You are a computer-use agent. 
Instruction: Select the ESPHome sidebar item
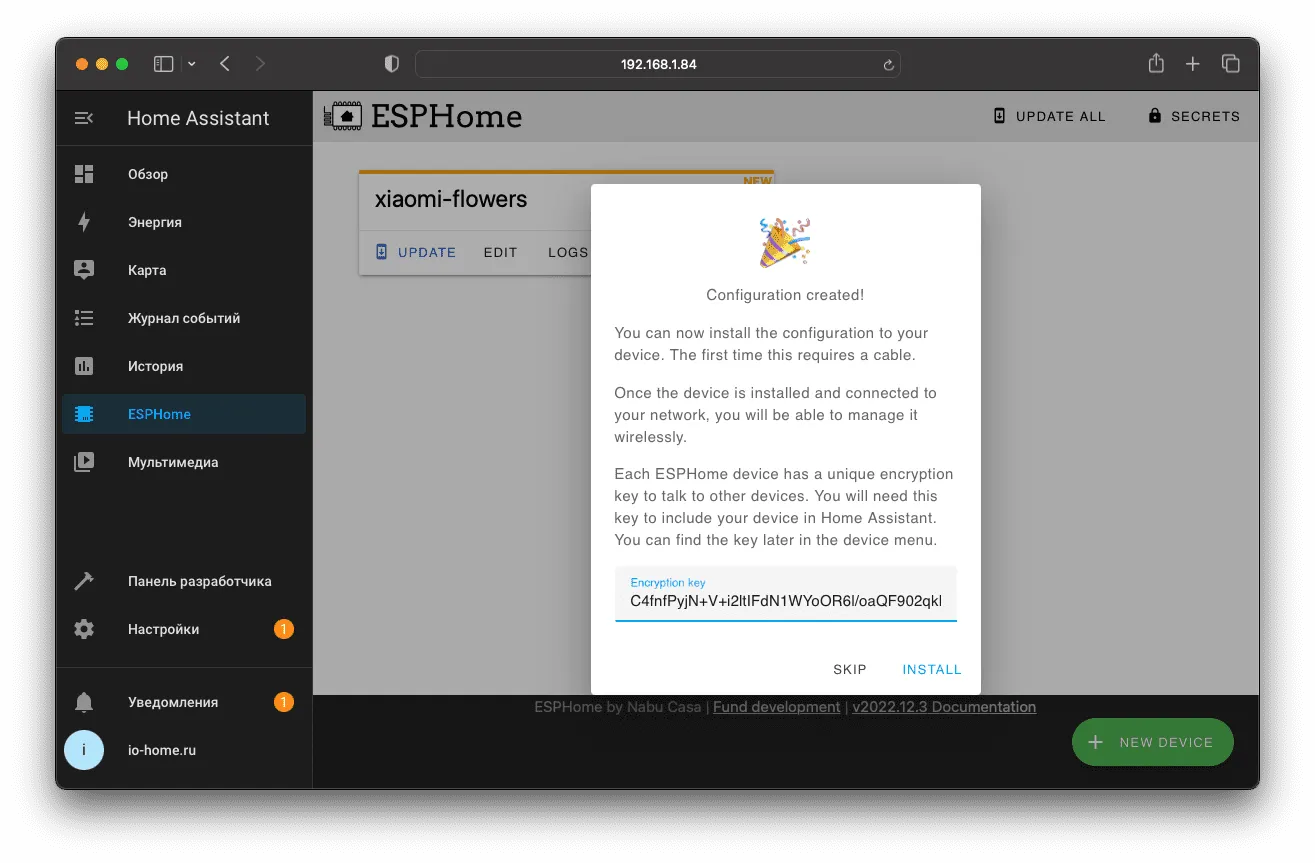184,414
